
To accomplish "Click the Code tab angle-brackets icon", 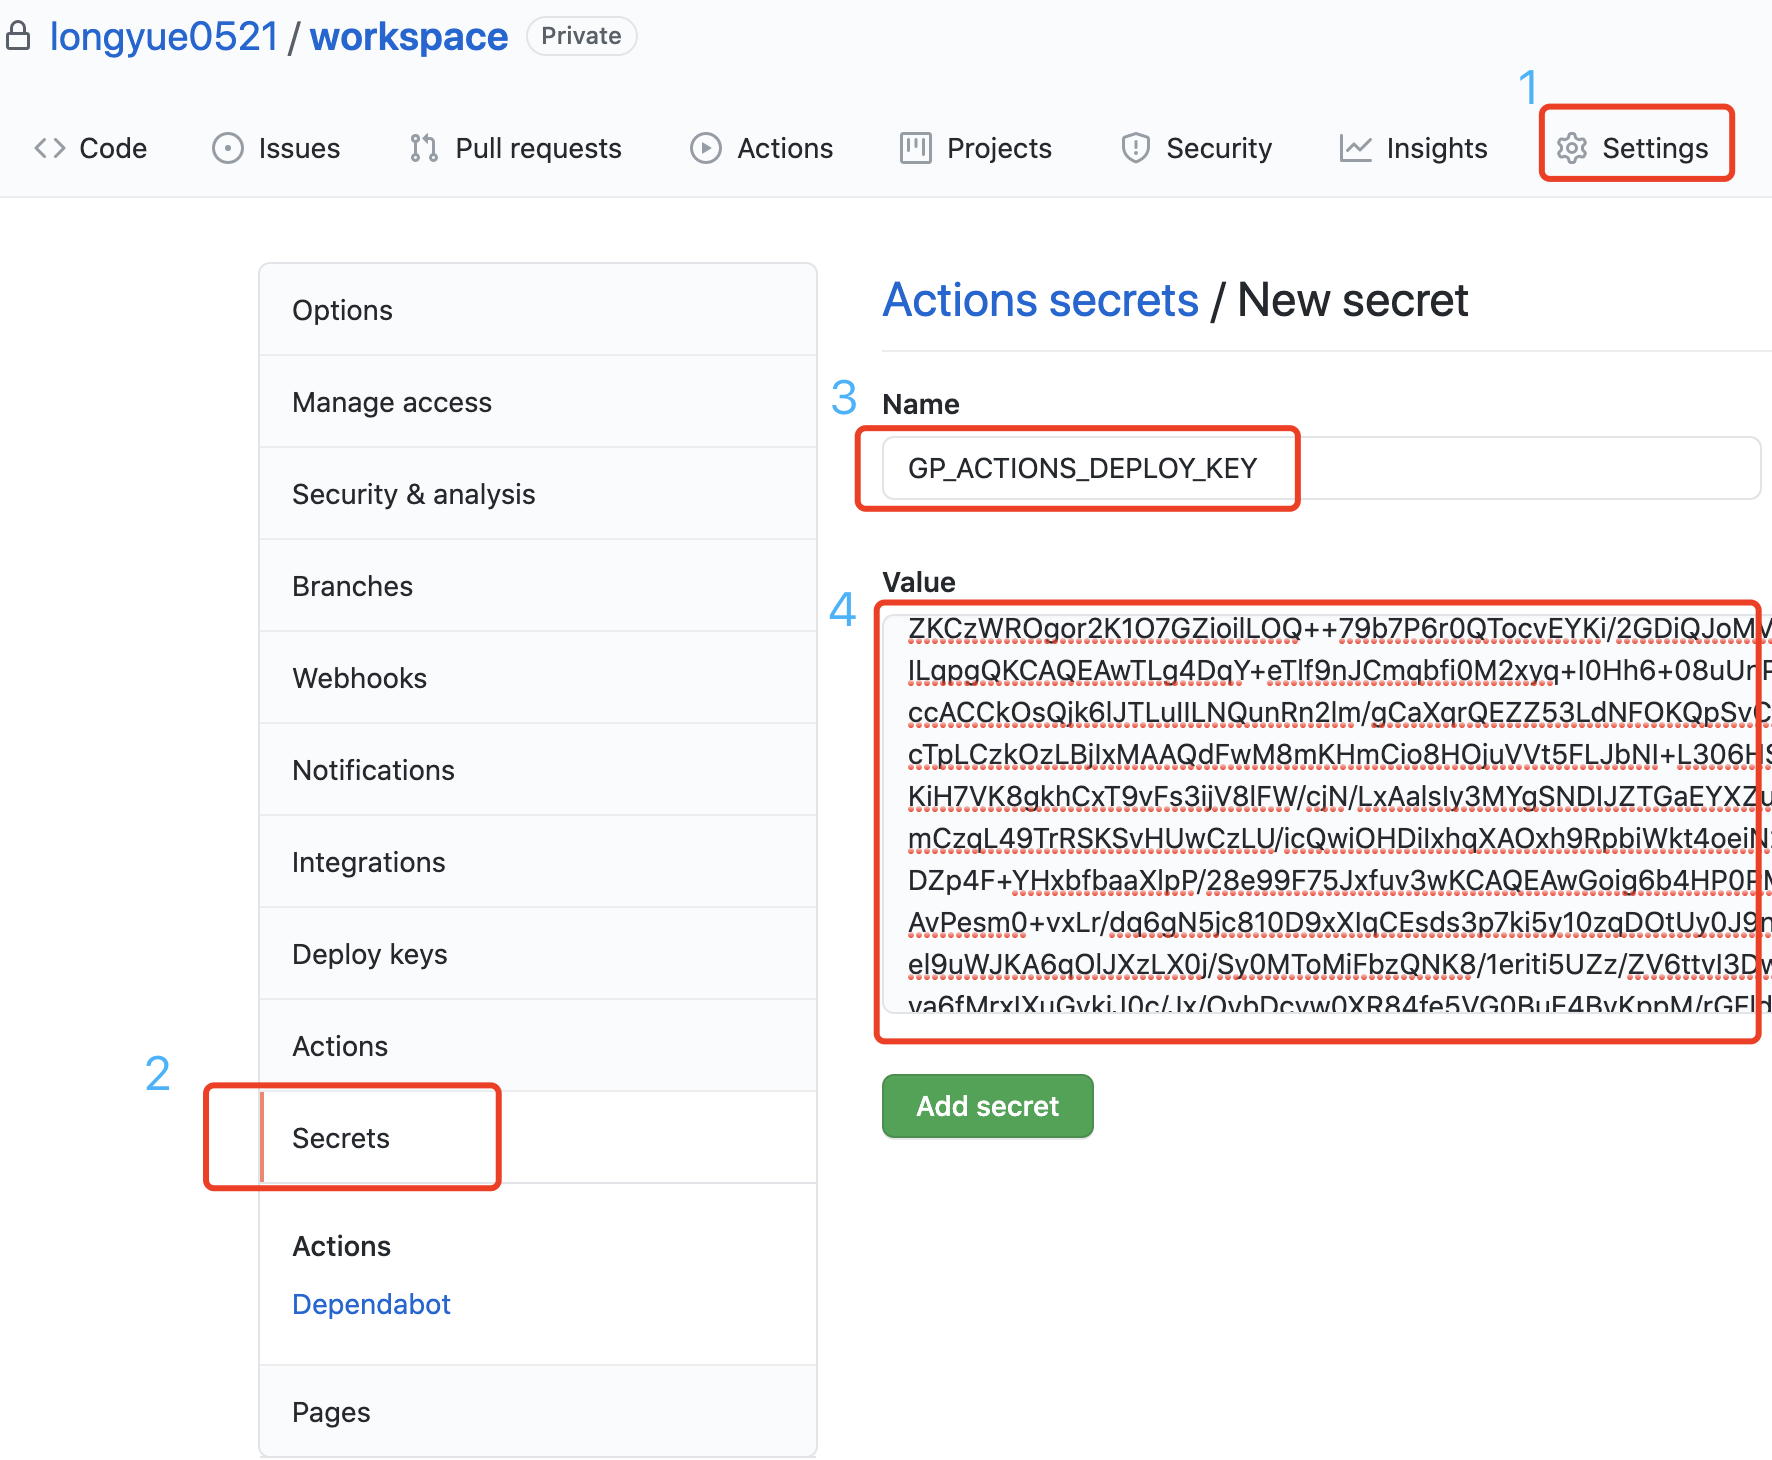I will 50,148.
